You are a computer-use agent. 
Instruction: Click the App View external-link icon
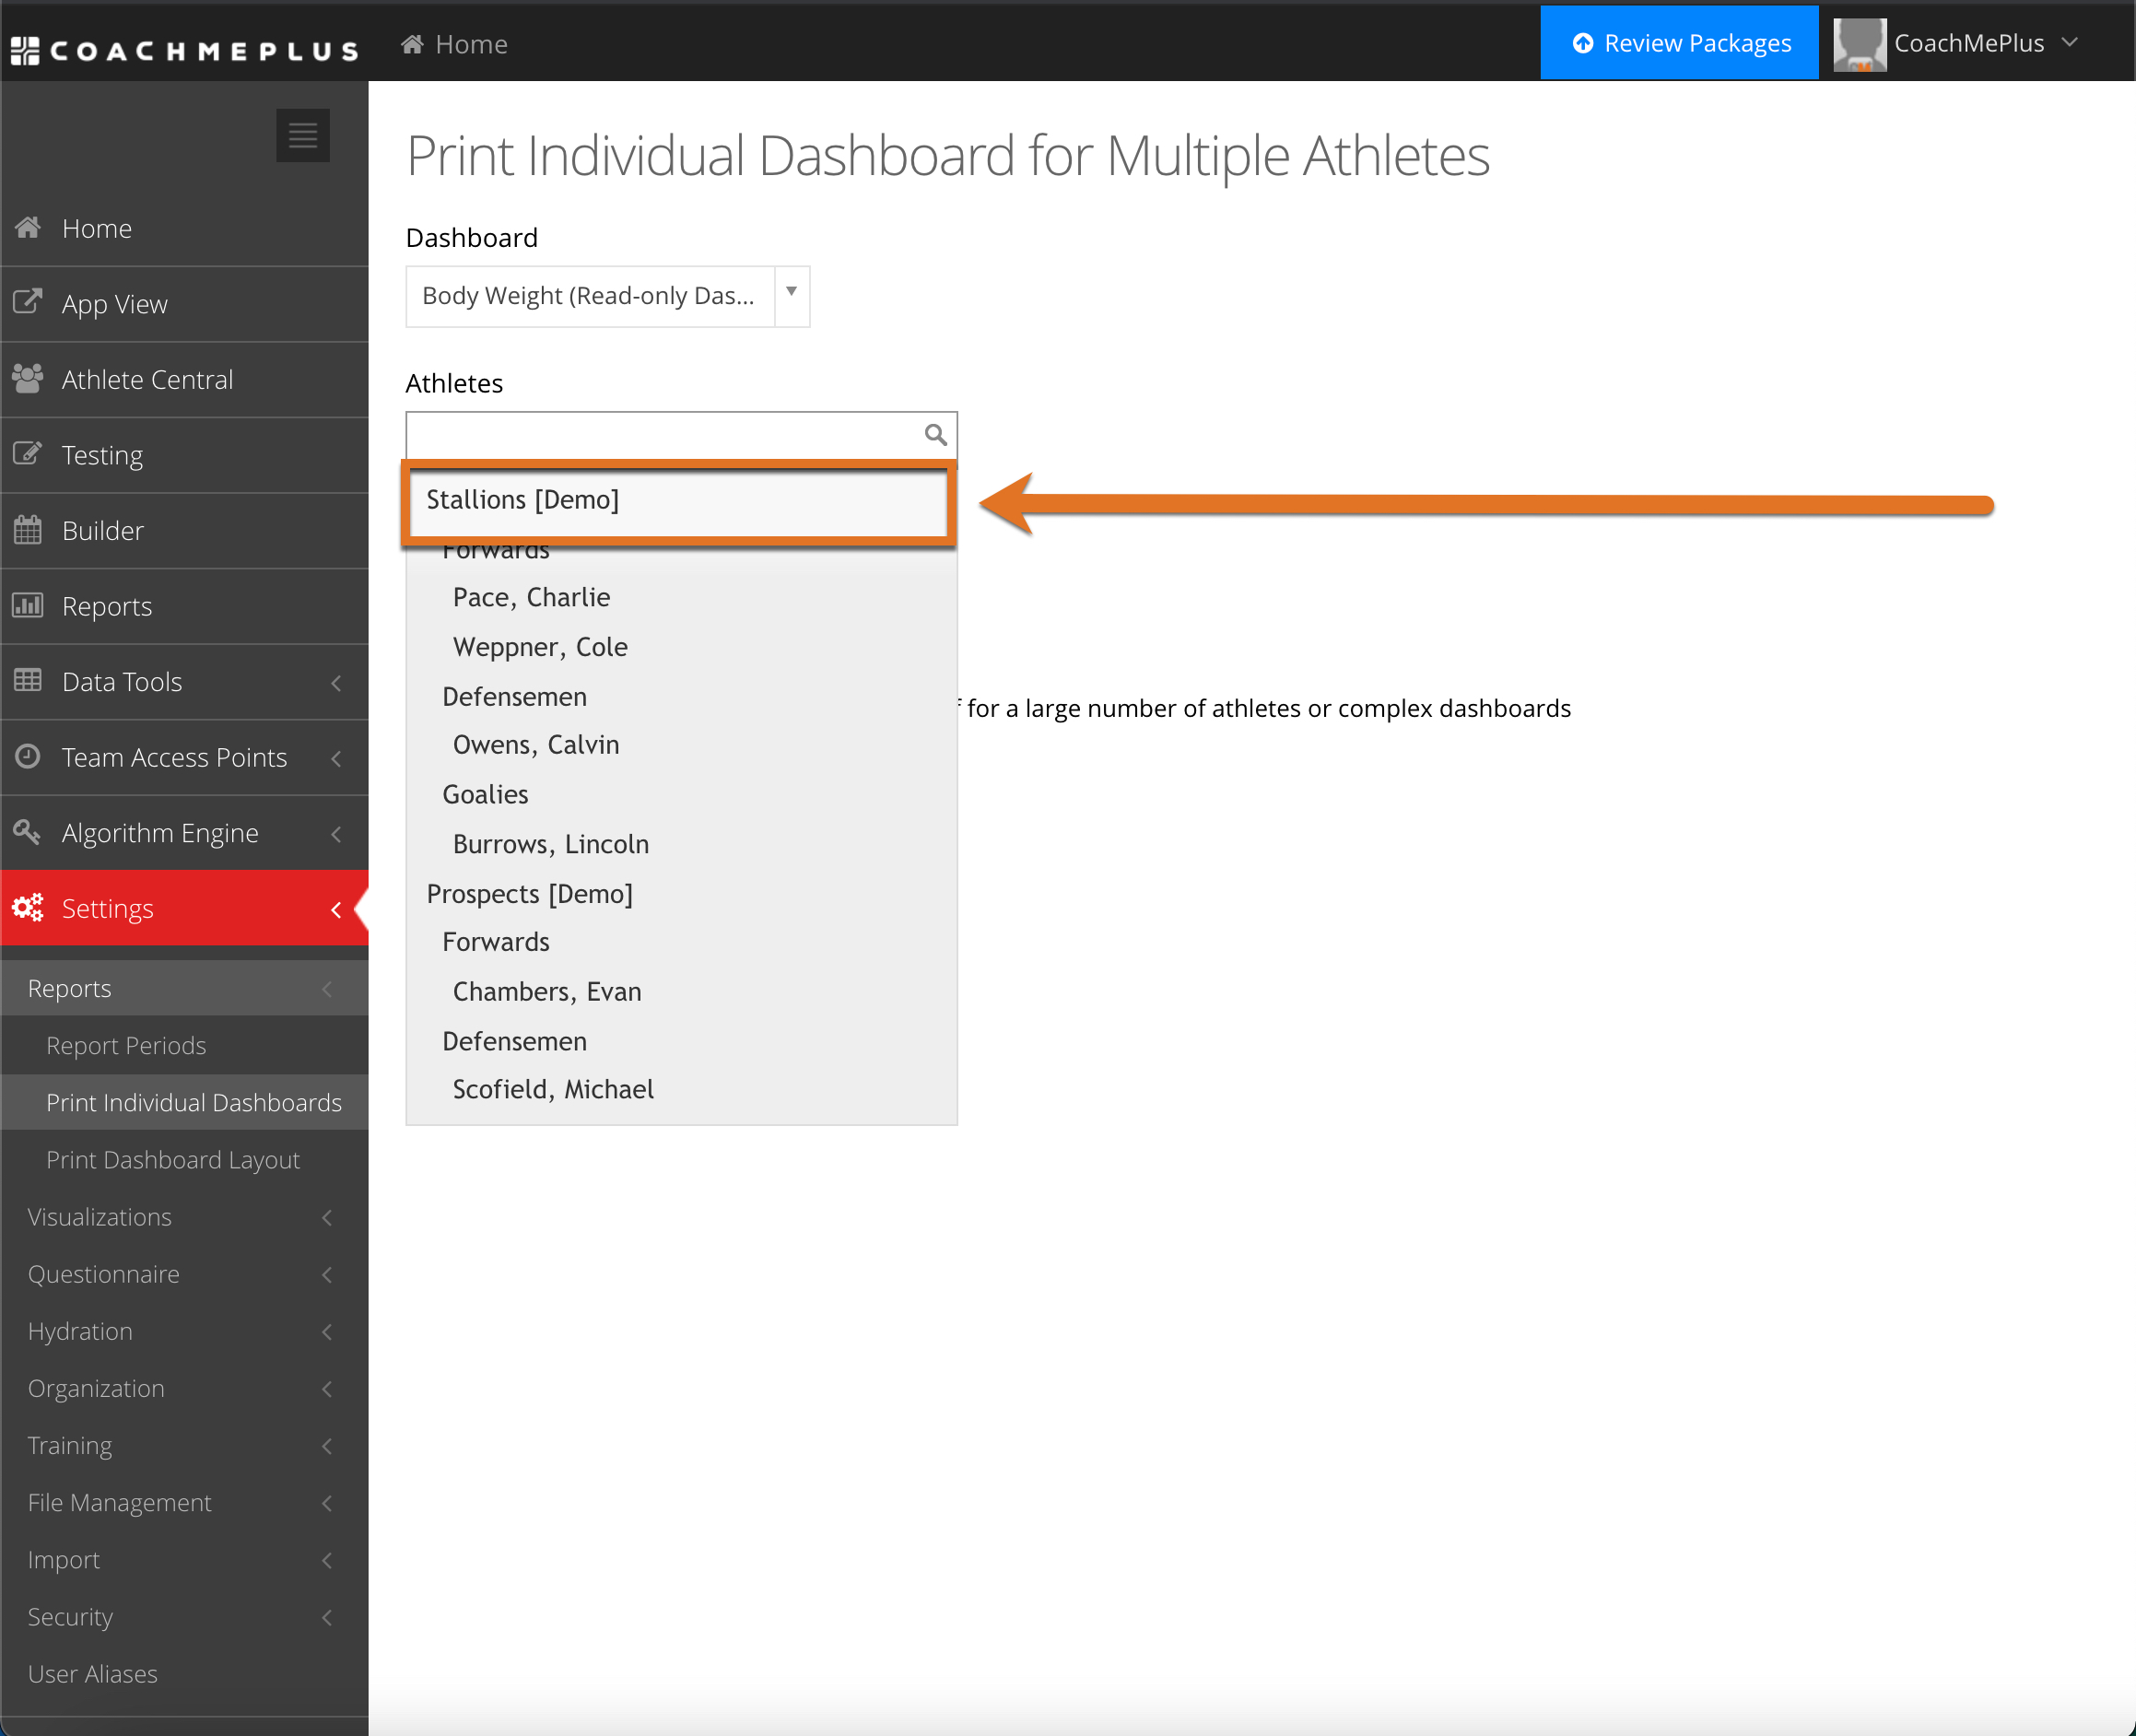[28, 302]
